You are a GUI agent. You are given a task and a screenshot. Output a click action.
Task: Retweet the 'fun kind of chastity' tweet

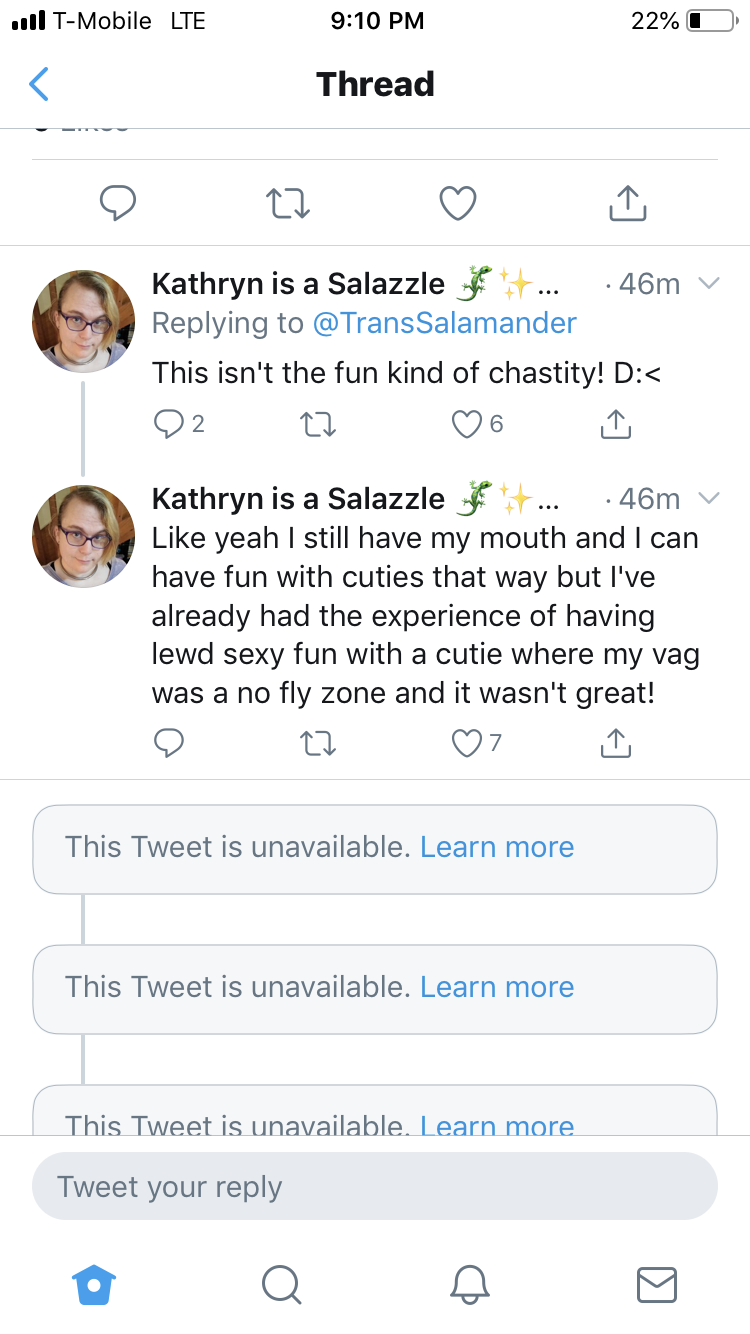coord(318,425)
